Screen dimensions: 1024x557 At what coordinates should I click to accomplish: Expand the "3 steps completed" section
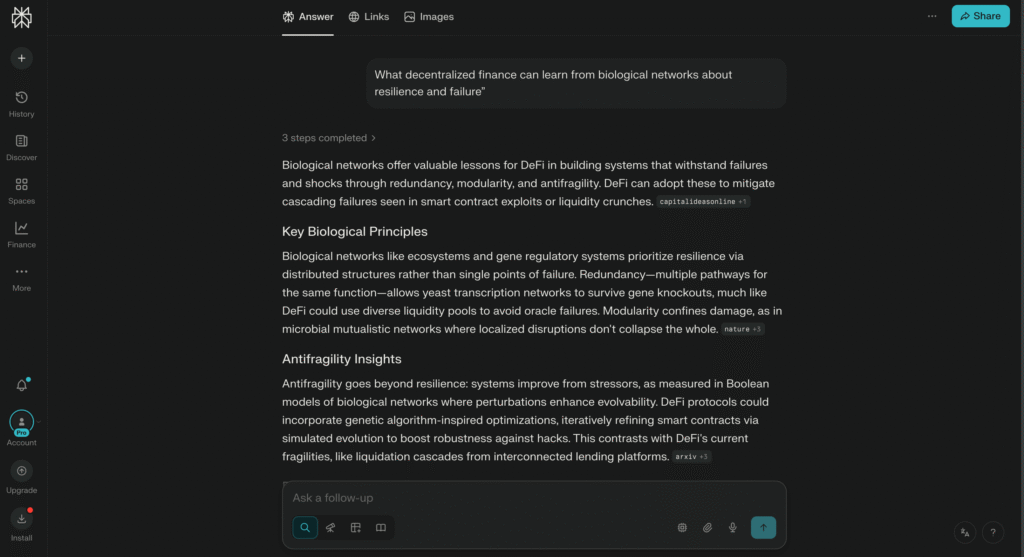click(x=329, y=138)
